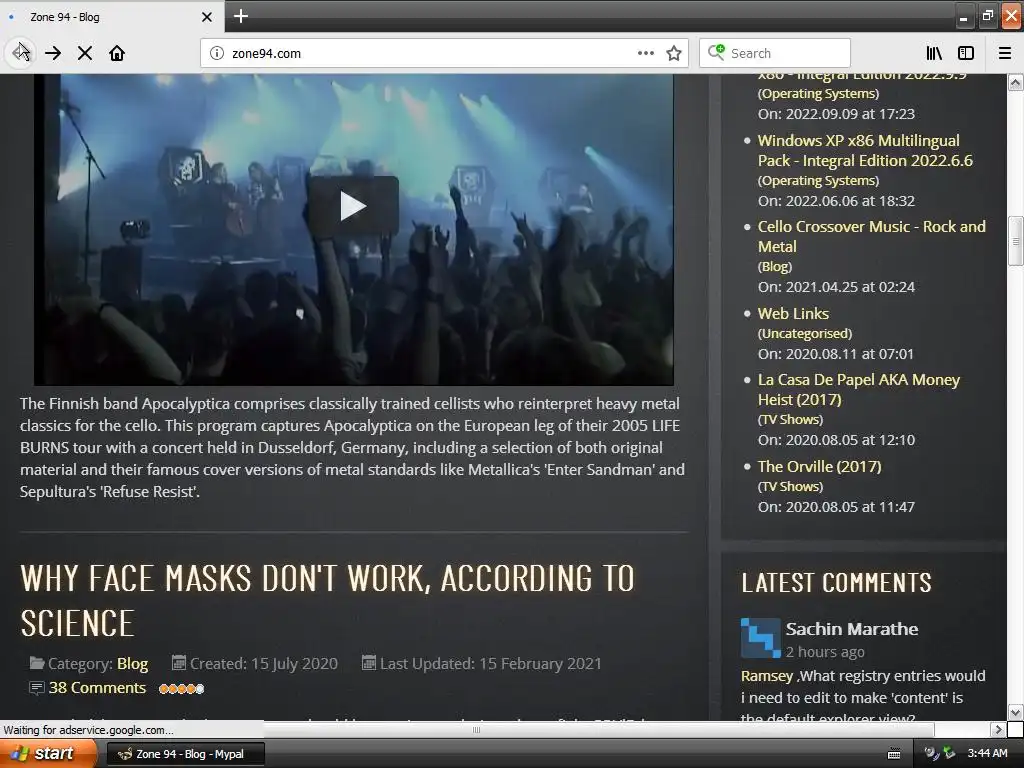Click the search engine magnifier icon

[x=716, y=52]
